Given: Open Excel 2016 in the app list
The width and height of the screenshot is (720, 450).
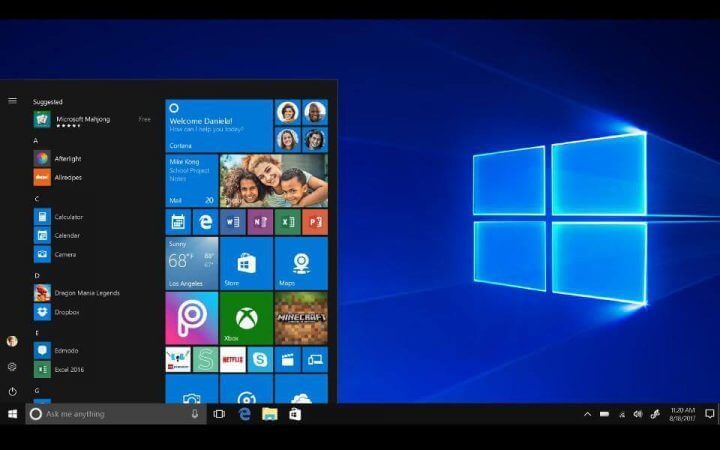Looking at the screenshot, I should point(69,369).
